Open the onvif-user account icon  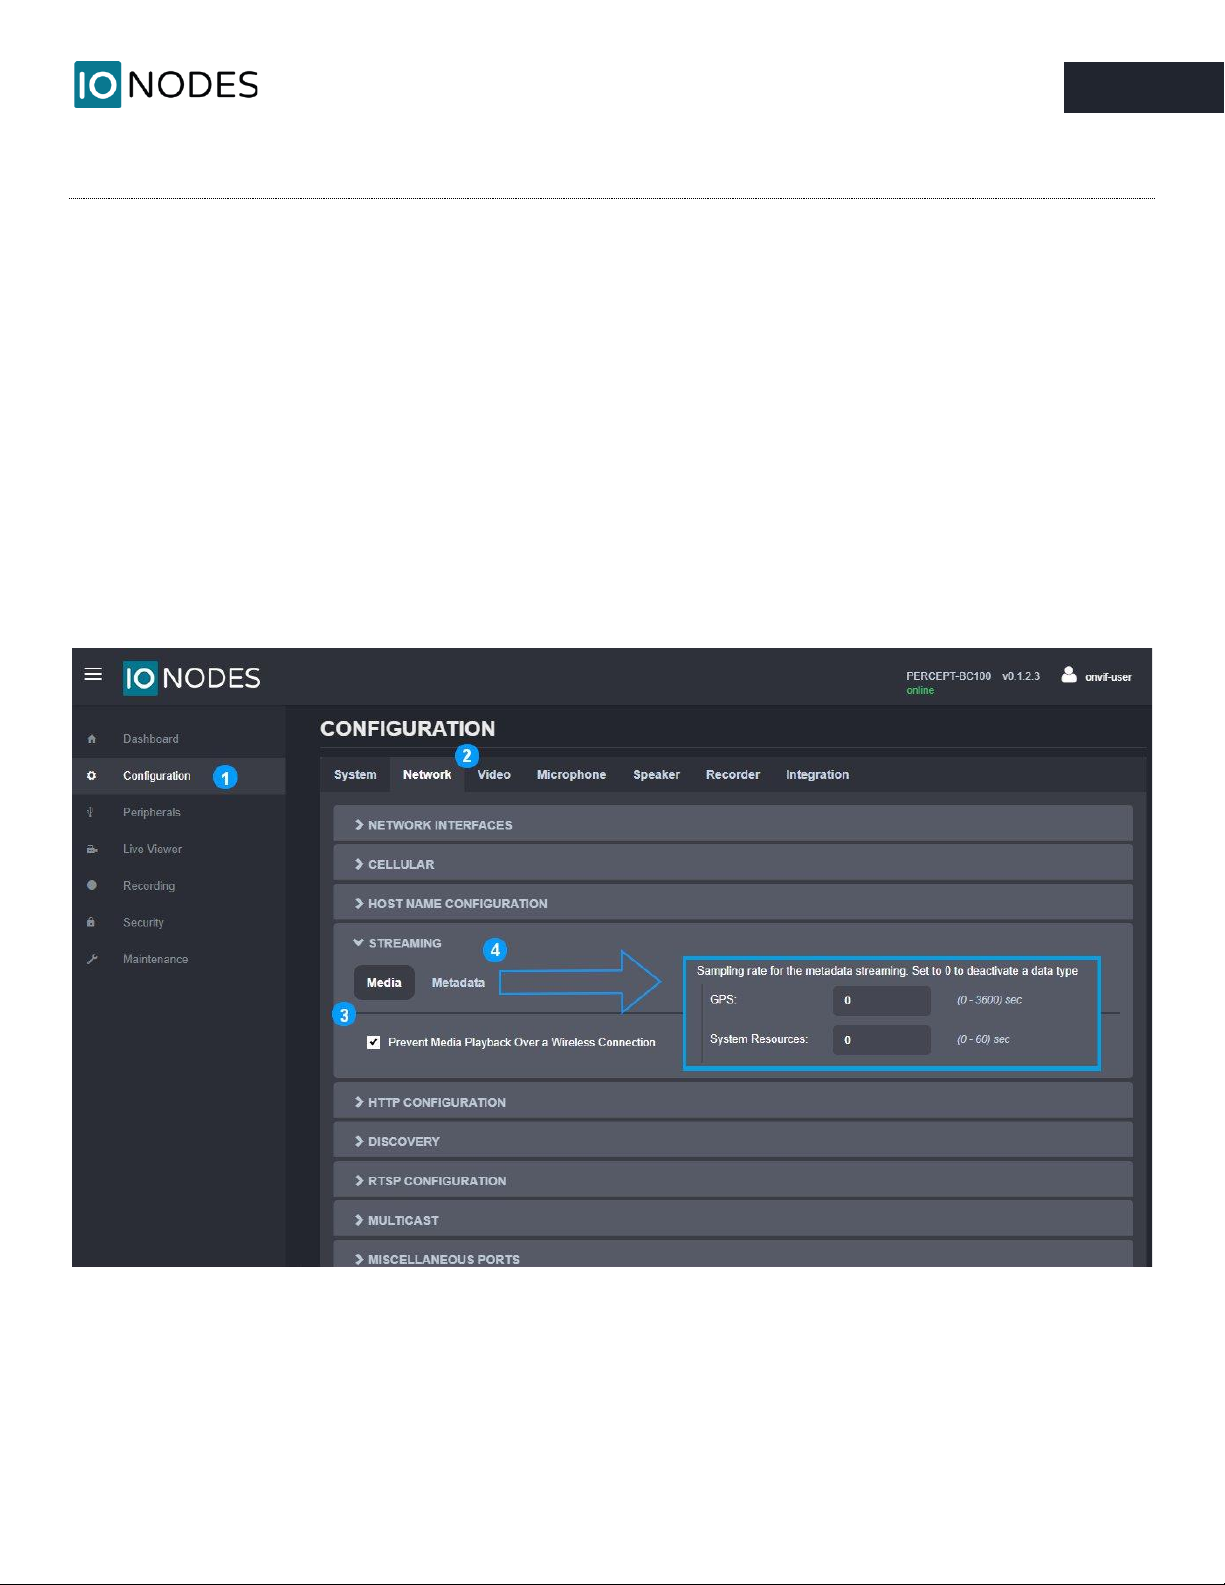tap(1069, 675)
